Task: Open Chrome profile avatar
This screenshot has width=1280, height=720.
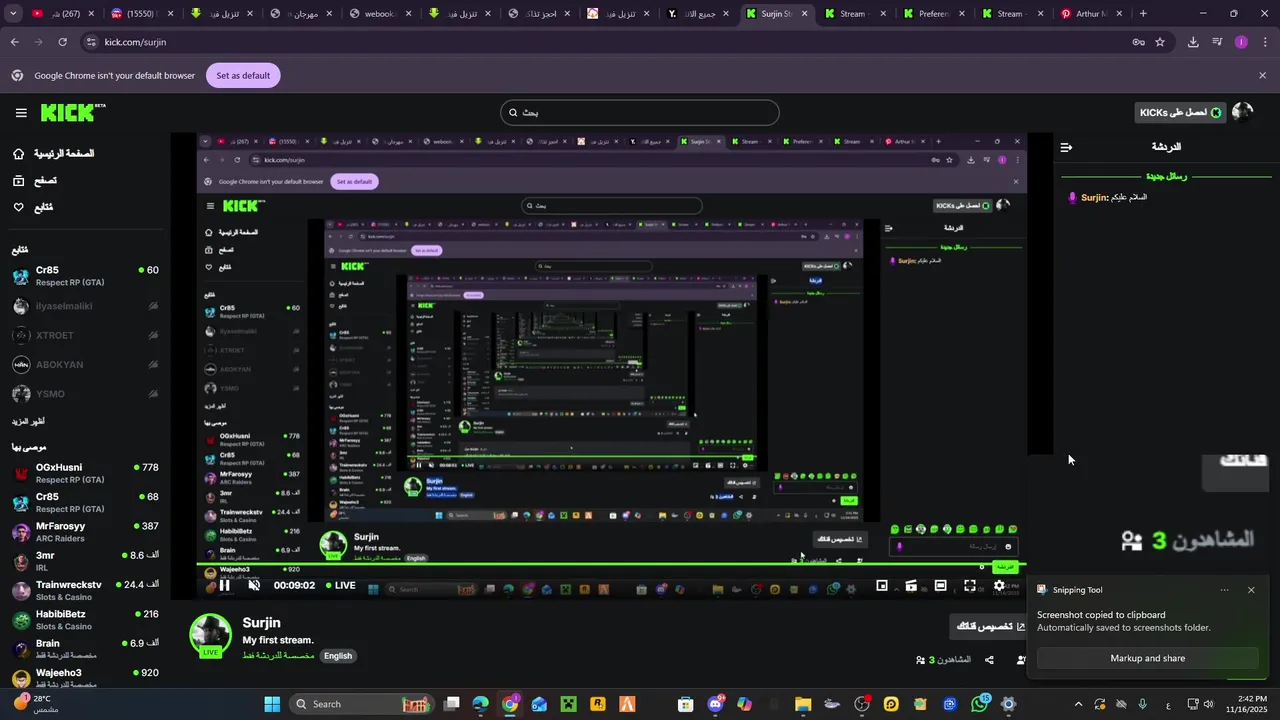Action: coord(1241,42)
